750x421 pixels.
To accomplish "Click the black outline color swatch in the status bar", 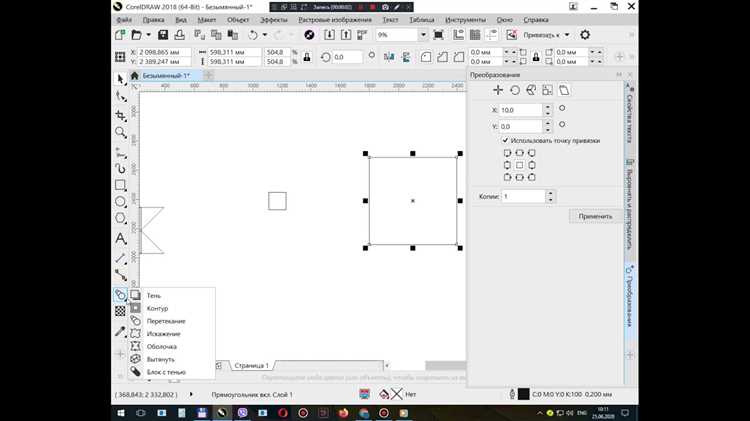I will click(x=524, y=394).
